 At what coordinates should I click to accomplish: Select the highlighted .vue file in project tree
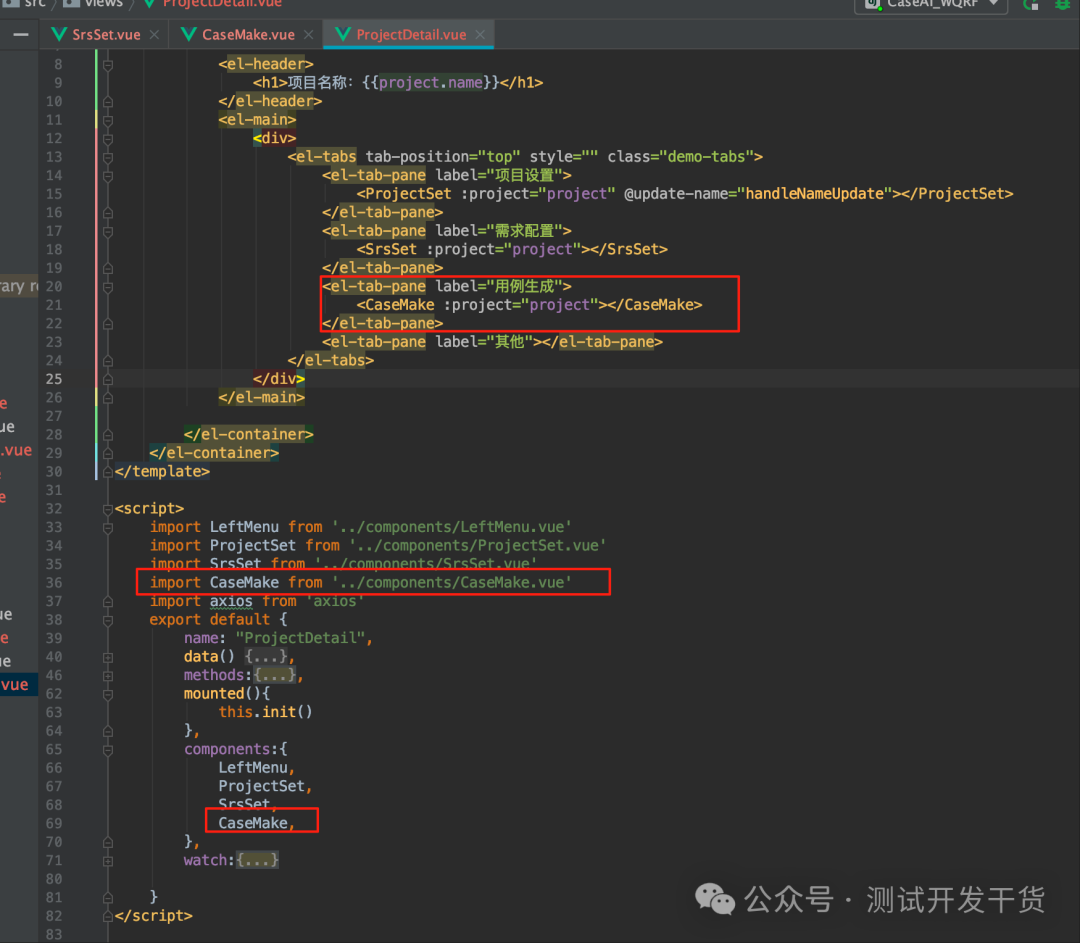[x=15, y=684]
